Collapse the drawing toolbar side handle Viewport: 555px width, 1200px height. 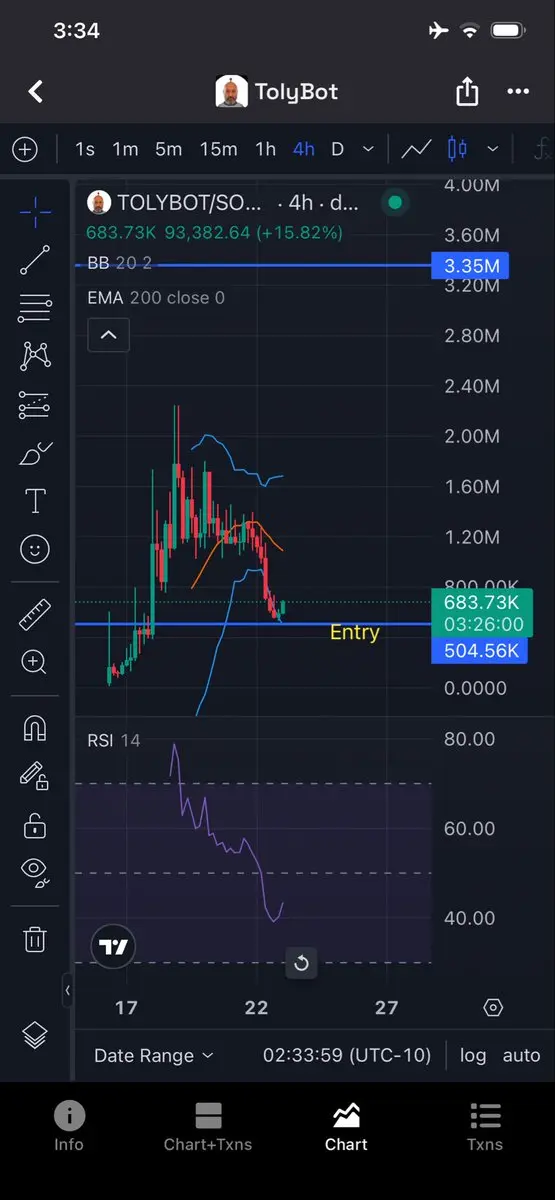[68, 990]
